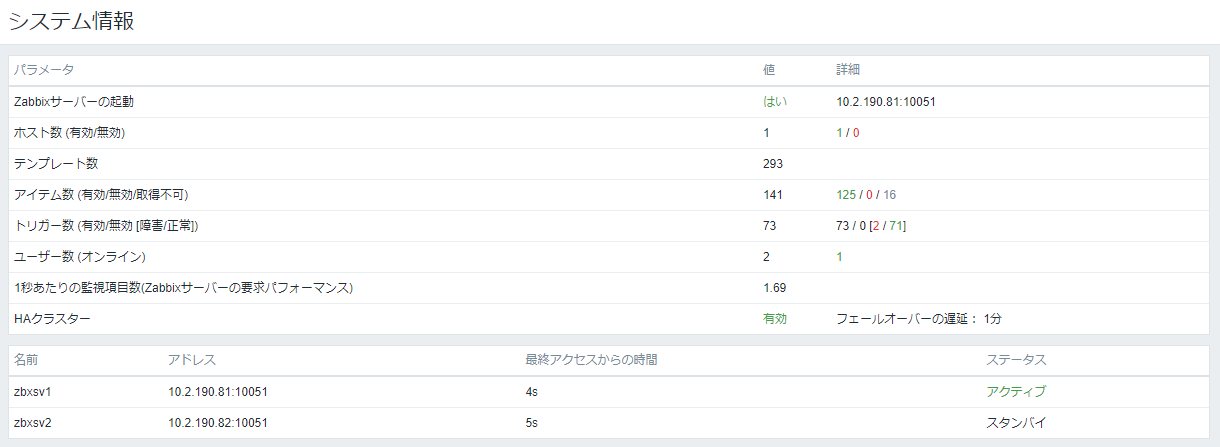Click the システム情報 page title

click(71, 22)
